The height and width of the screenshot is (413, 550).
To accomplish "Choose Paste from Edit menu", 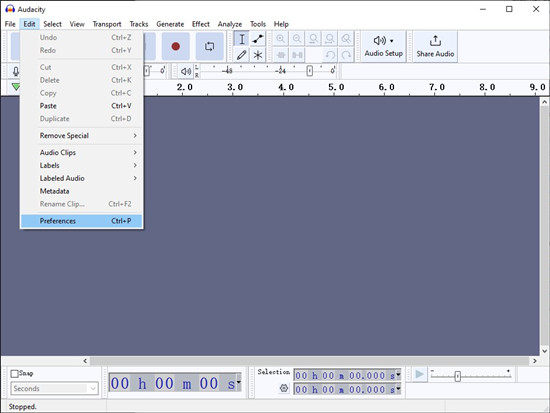I will pyautogui.click(x=81, y=106).
